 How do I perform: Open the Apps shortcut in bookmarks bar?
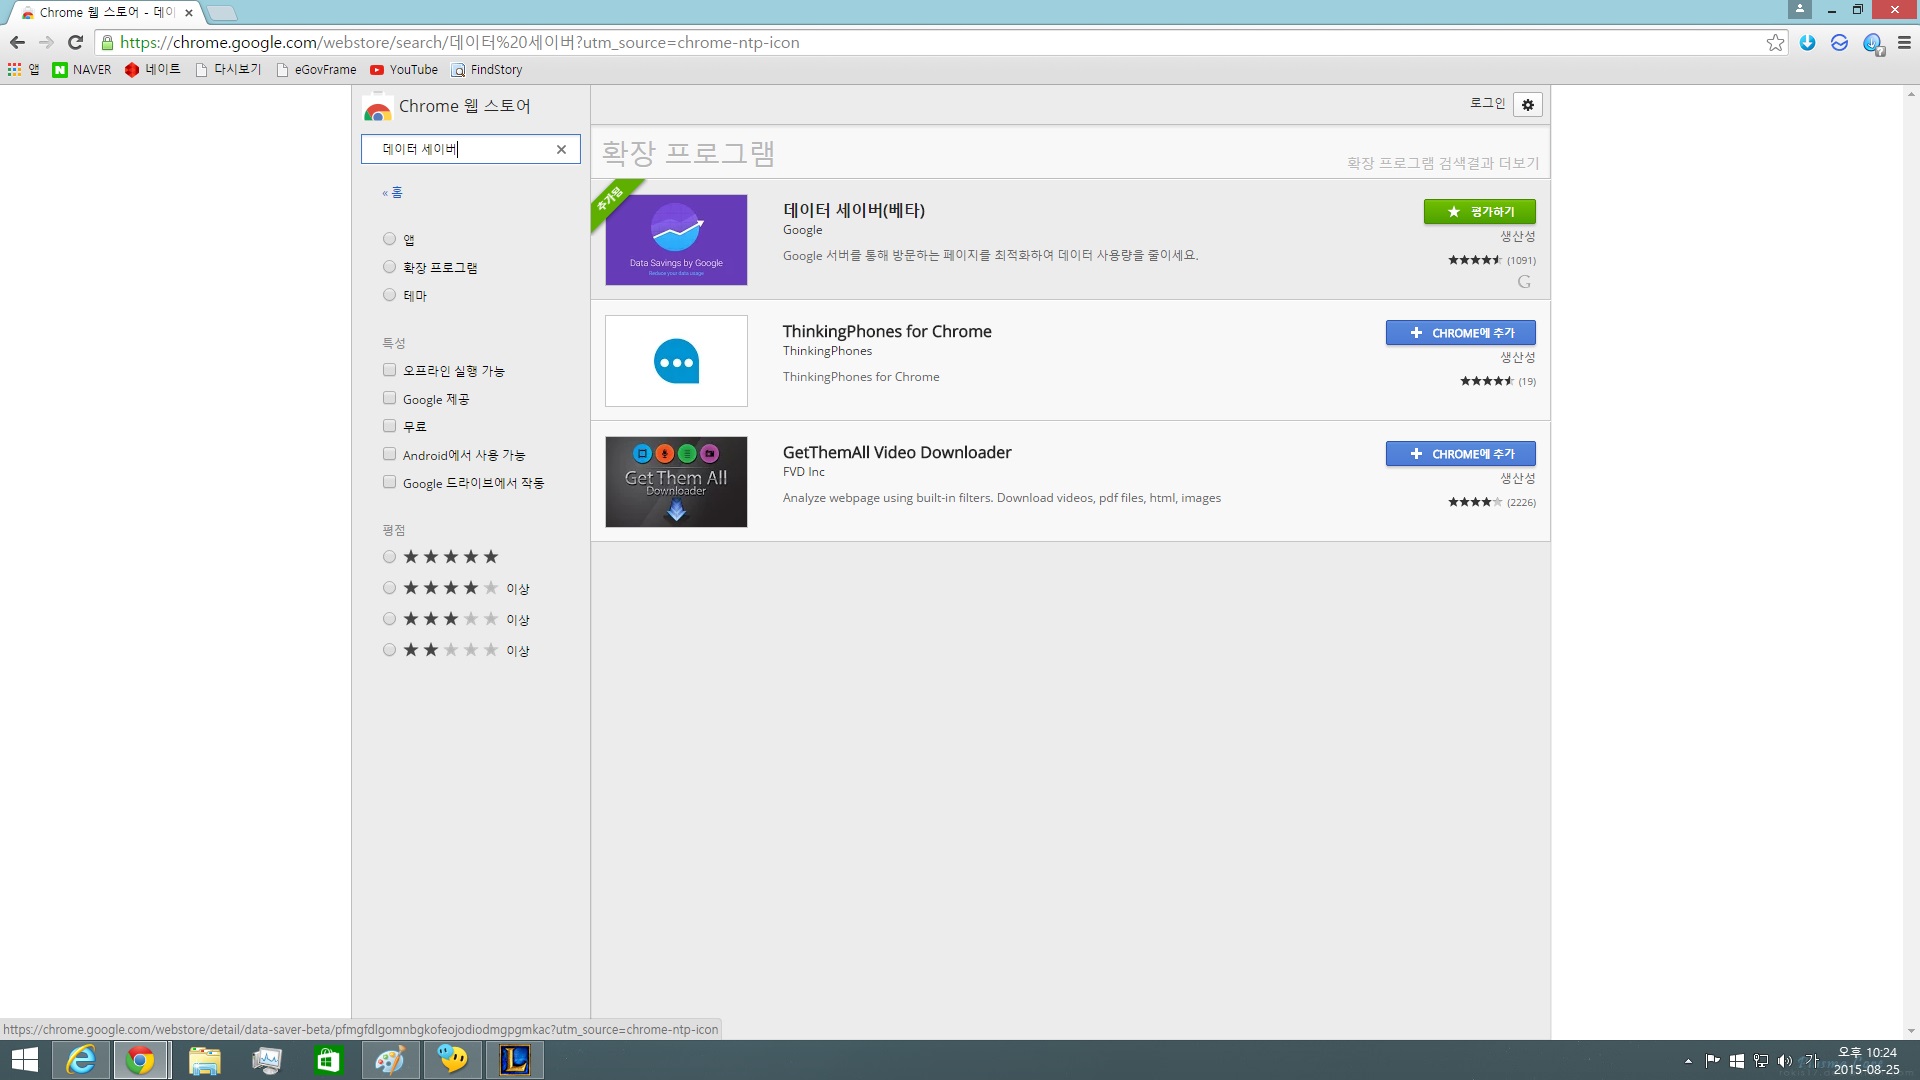(x=23, y=69)
